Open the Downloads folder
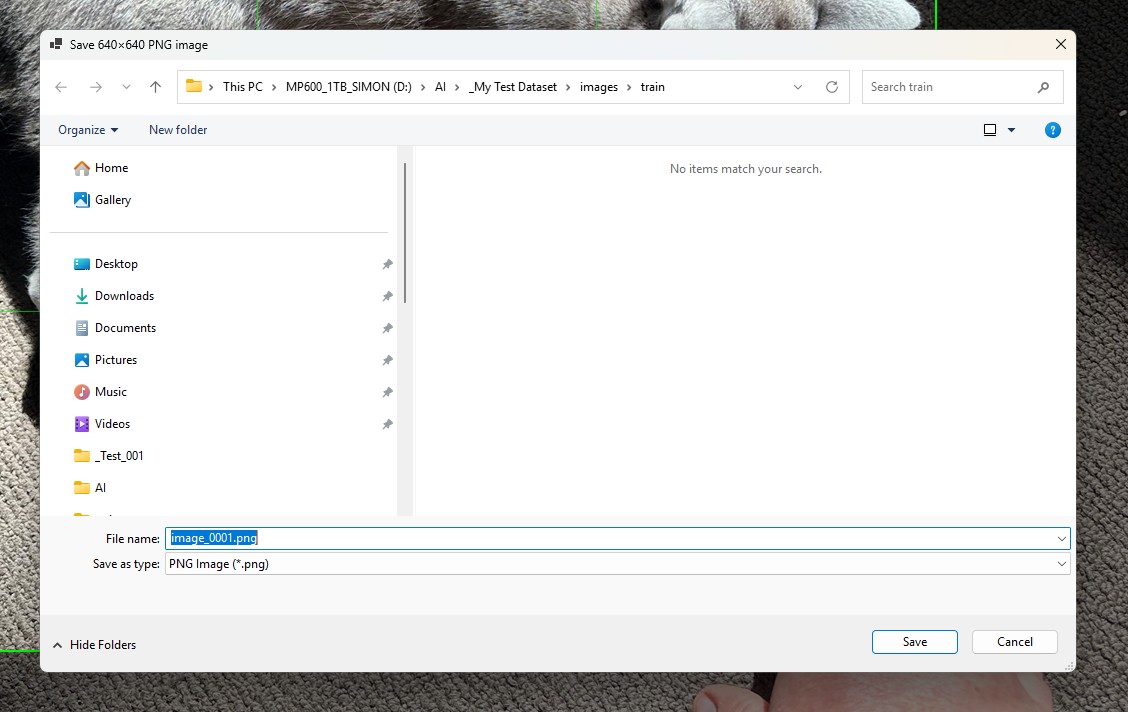 click(125, 295)
